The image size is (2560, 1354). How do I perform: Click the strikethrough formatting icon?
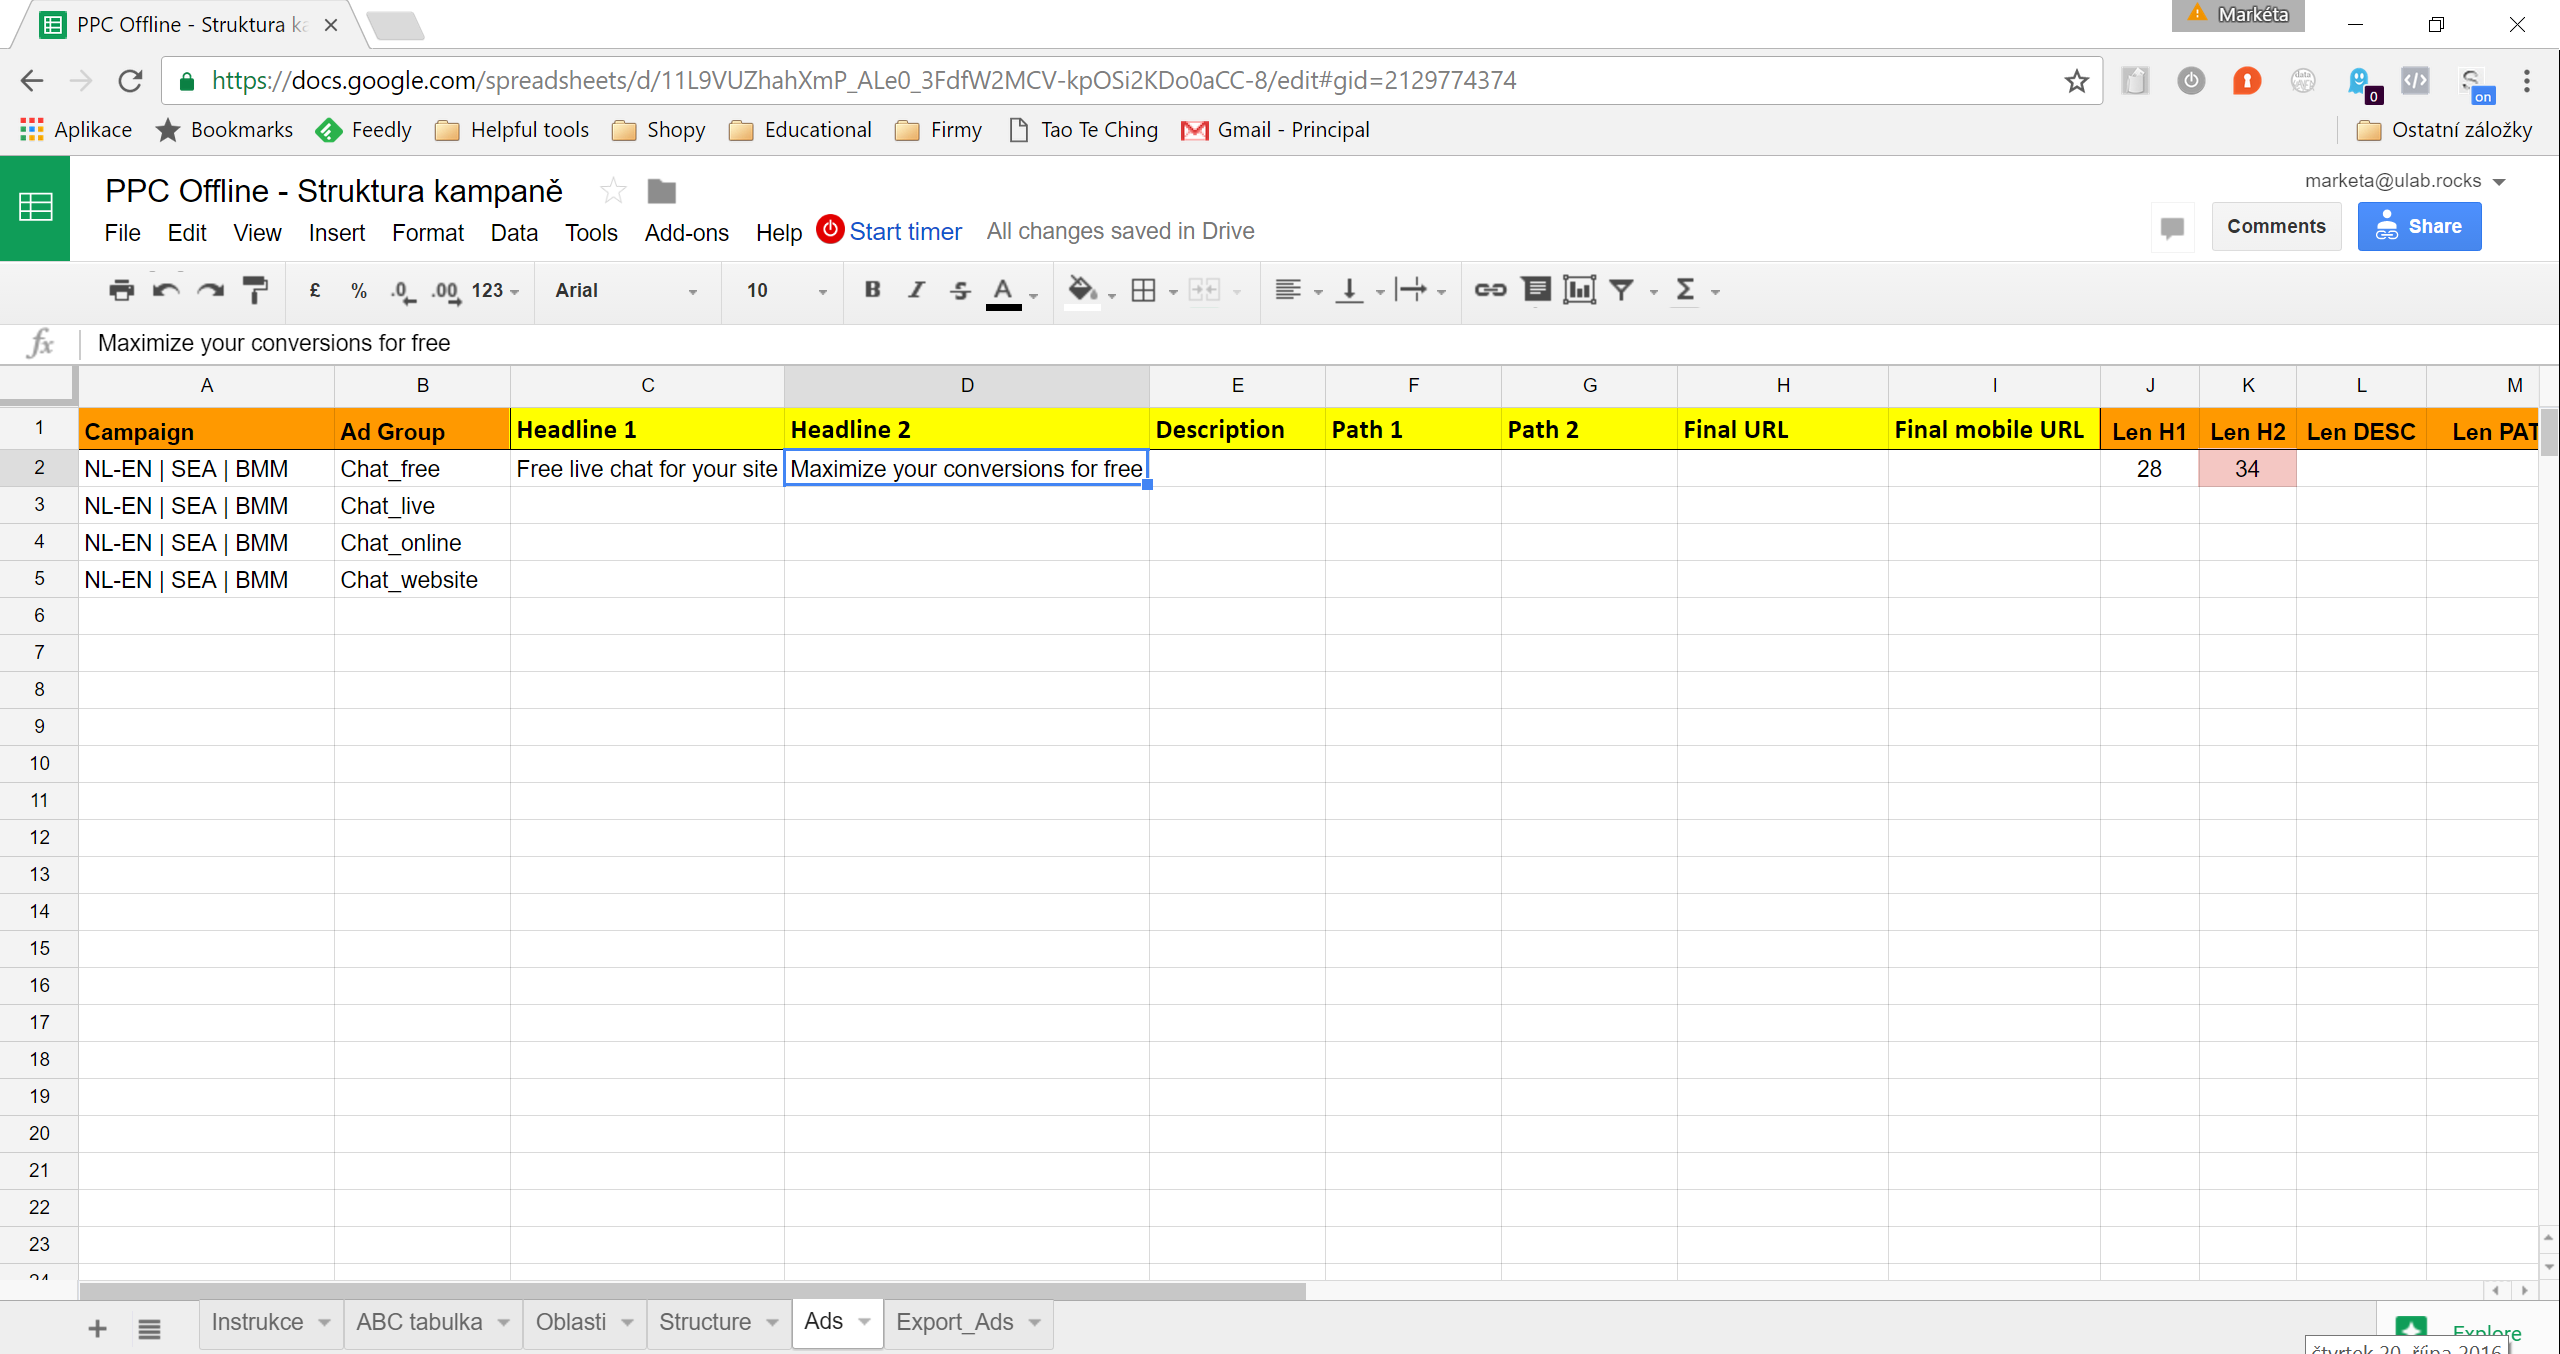[957, 289]
